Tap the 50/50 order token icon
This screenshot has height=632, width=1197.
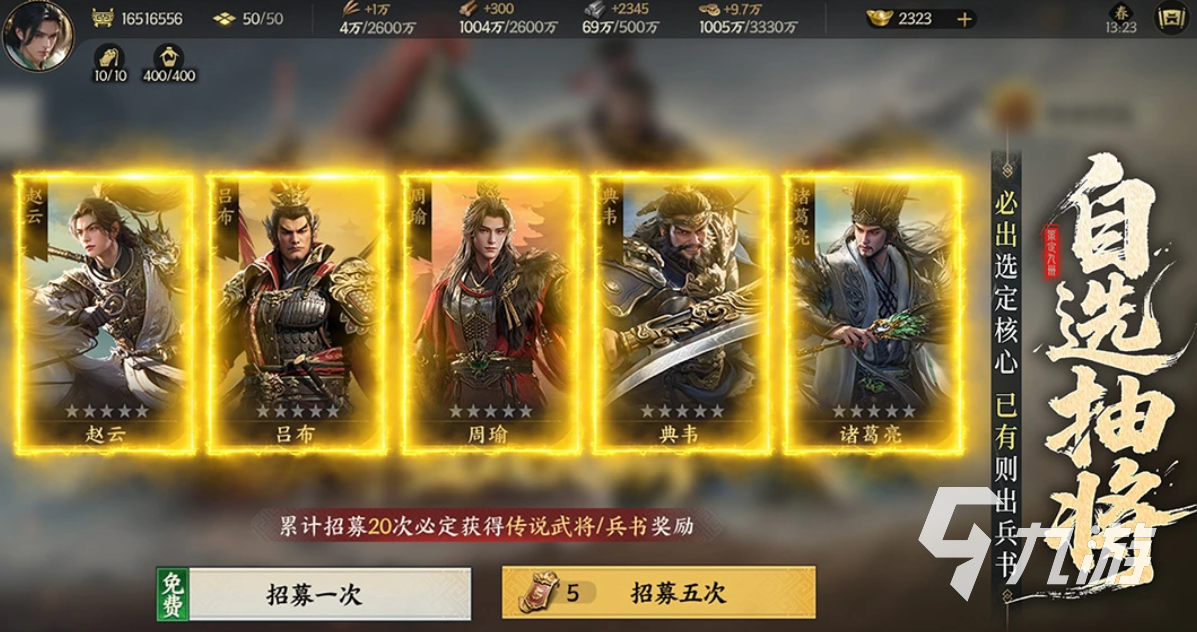(x=224, y=19)
